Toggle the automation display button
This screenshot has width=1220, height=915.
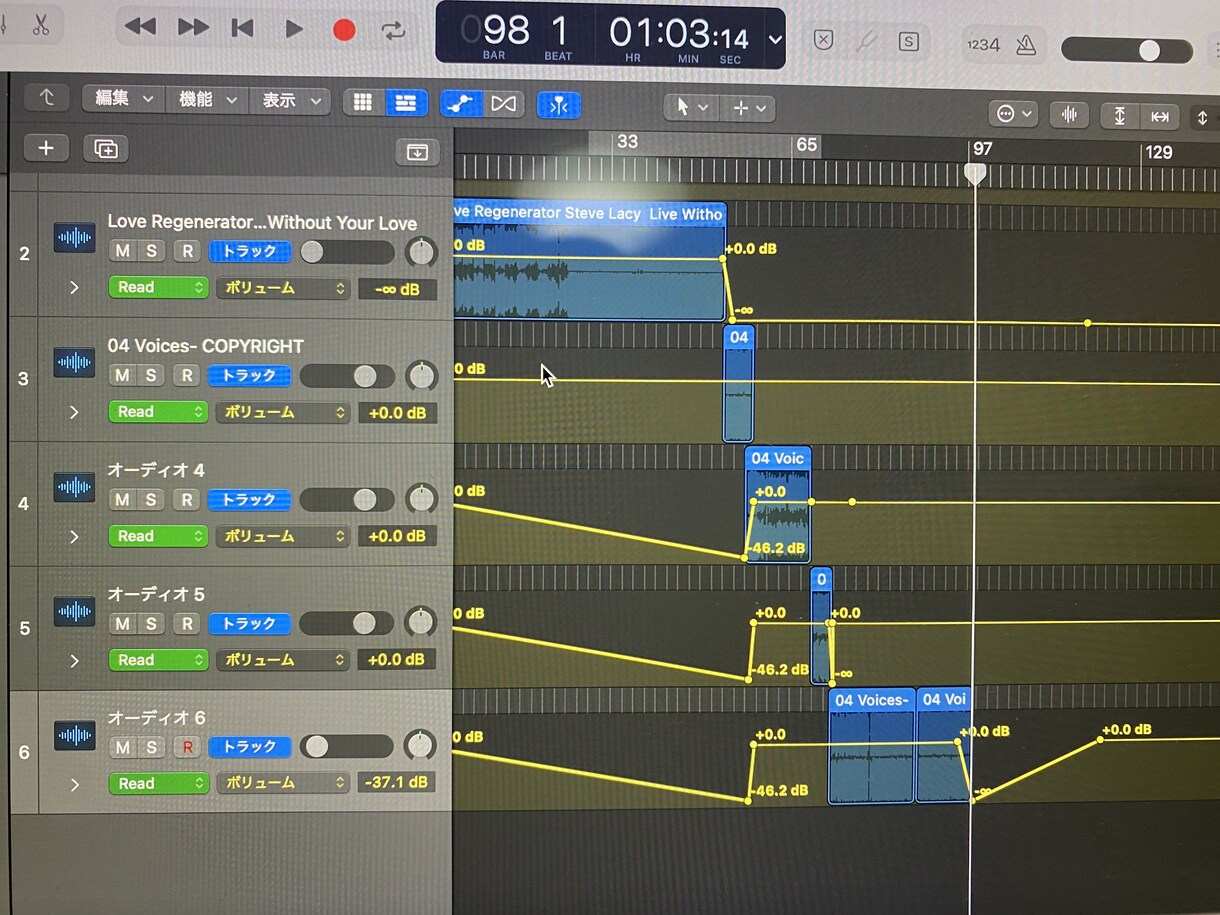[x=461, y=103]
